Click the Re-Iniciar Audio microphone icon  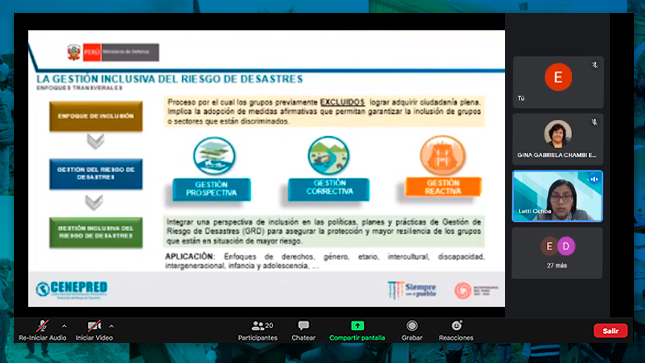(x=42, y=326)
